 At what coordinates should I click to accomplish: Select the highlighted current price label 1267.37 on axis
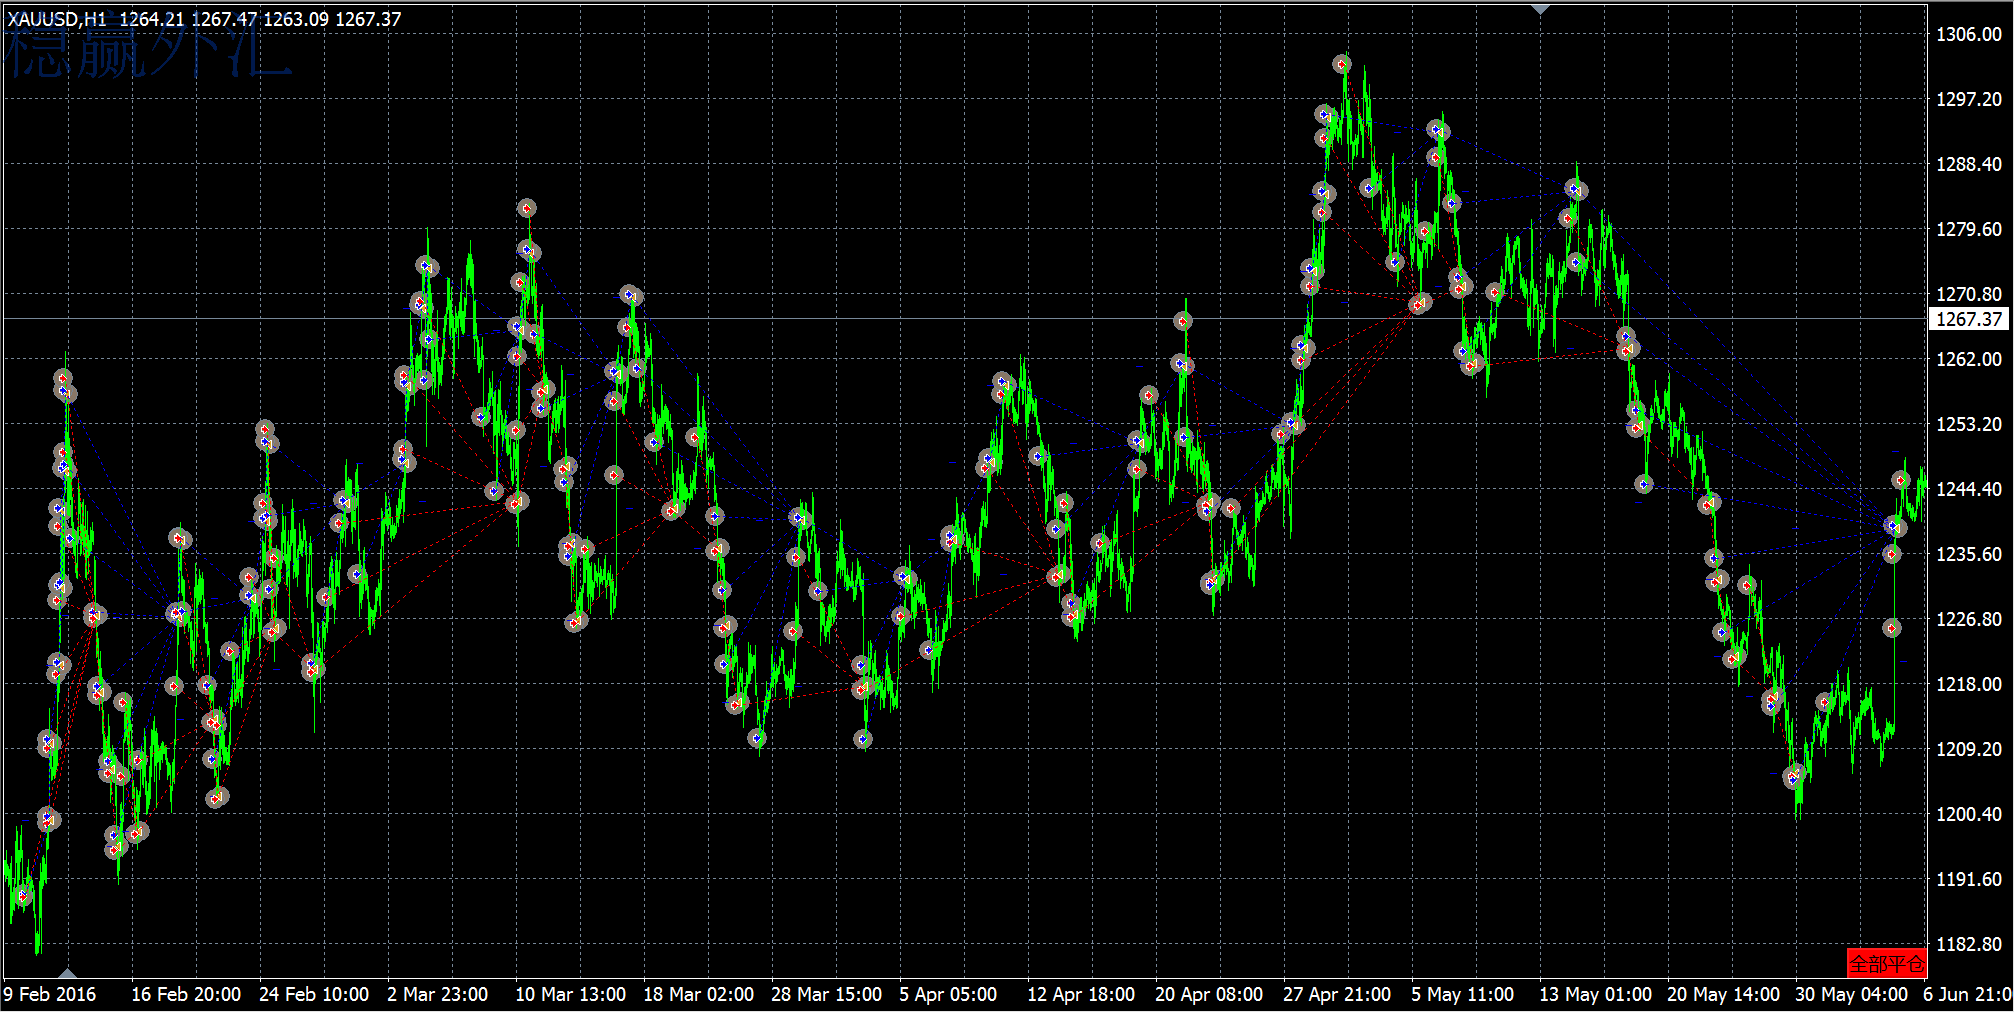1969,319
